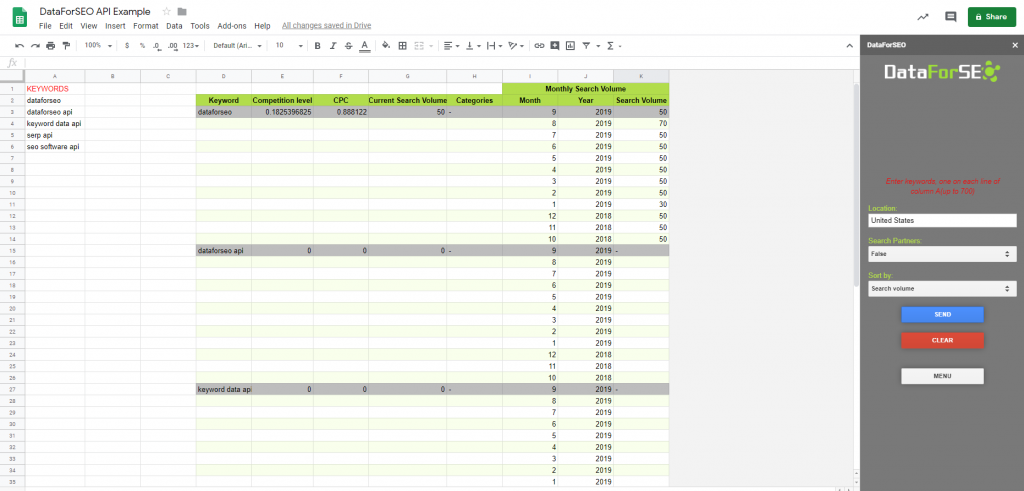Image resolution: width=1024 pixels, height=491 pixels.
Task: Open the activity dashboard trend icon
Action: tap(923, 17)
